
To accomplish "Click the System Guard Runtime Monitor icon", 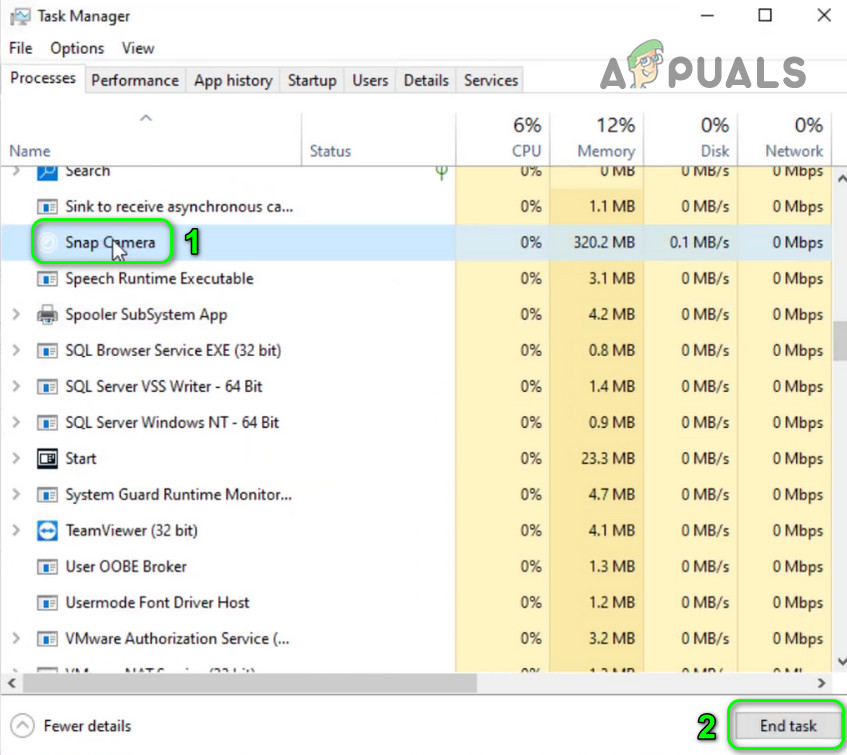I will tap(48, 495).
